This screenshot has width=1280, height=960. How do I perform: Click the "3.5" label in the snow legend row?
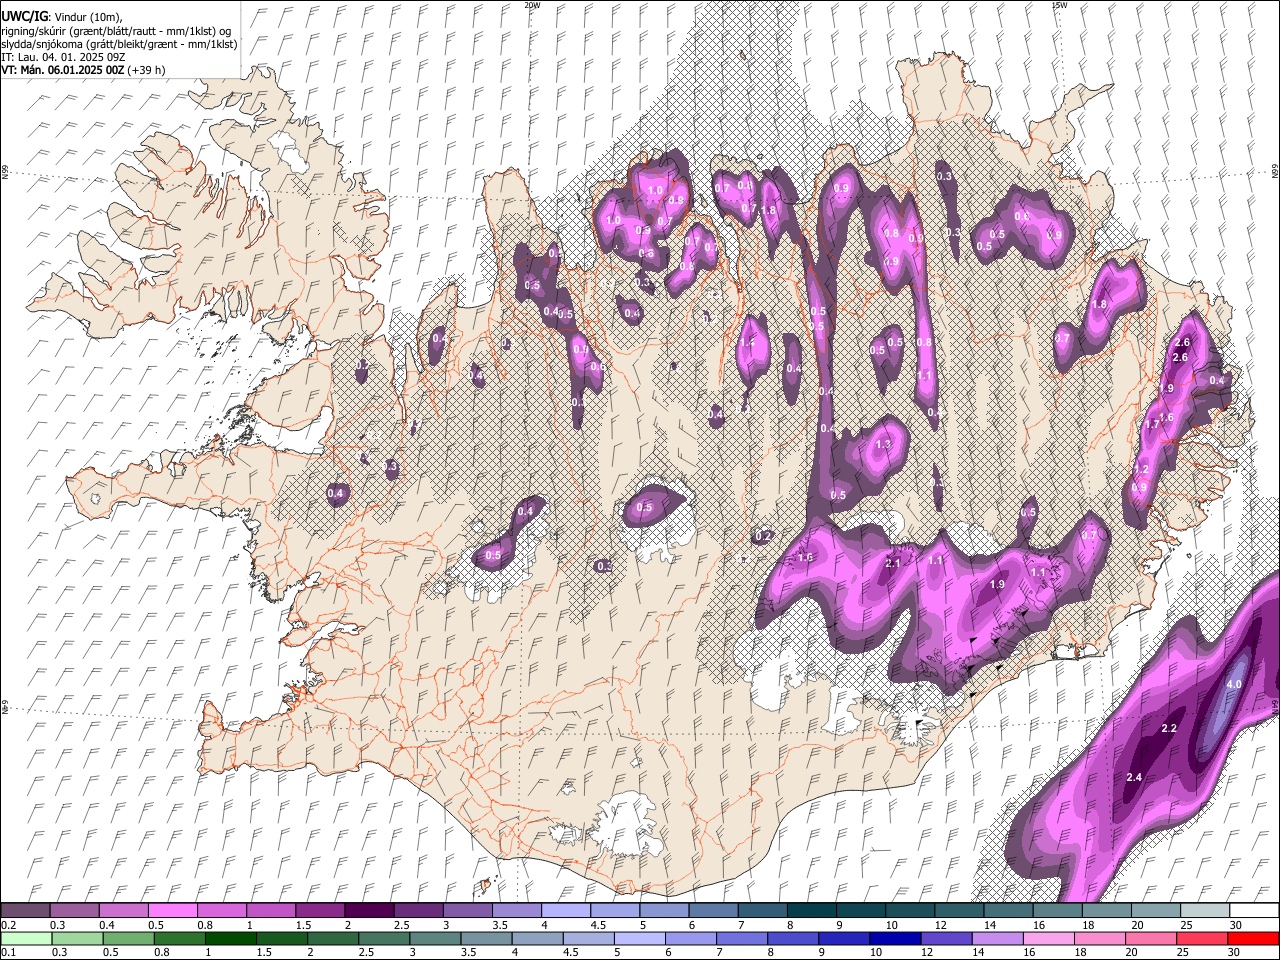[x=500, y=925]
